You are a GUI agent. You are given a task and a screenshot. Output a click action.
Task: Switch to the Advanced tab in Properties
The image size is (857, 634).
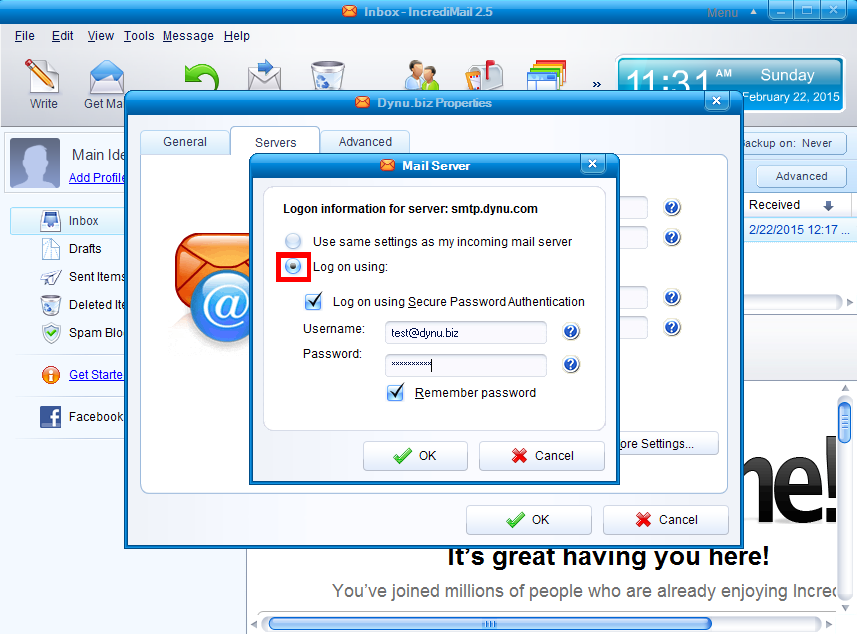point(365,142)
